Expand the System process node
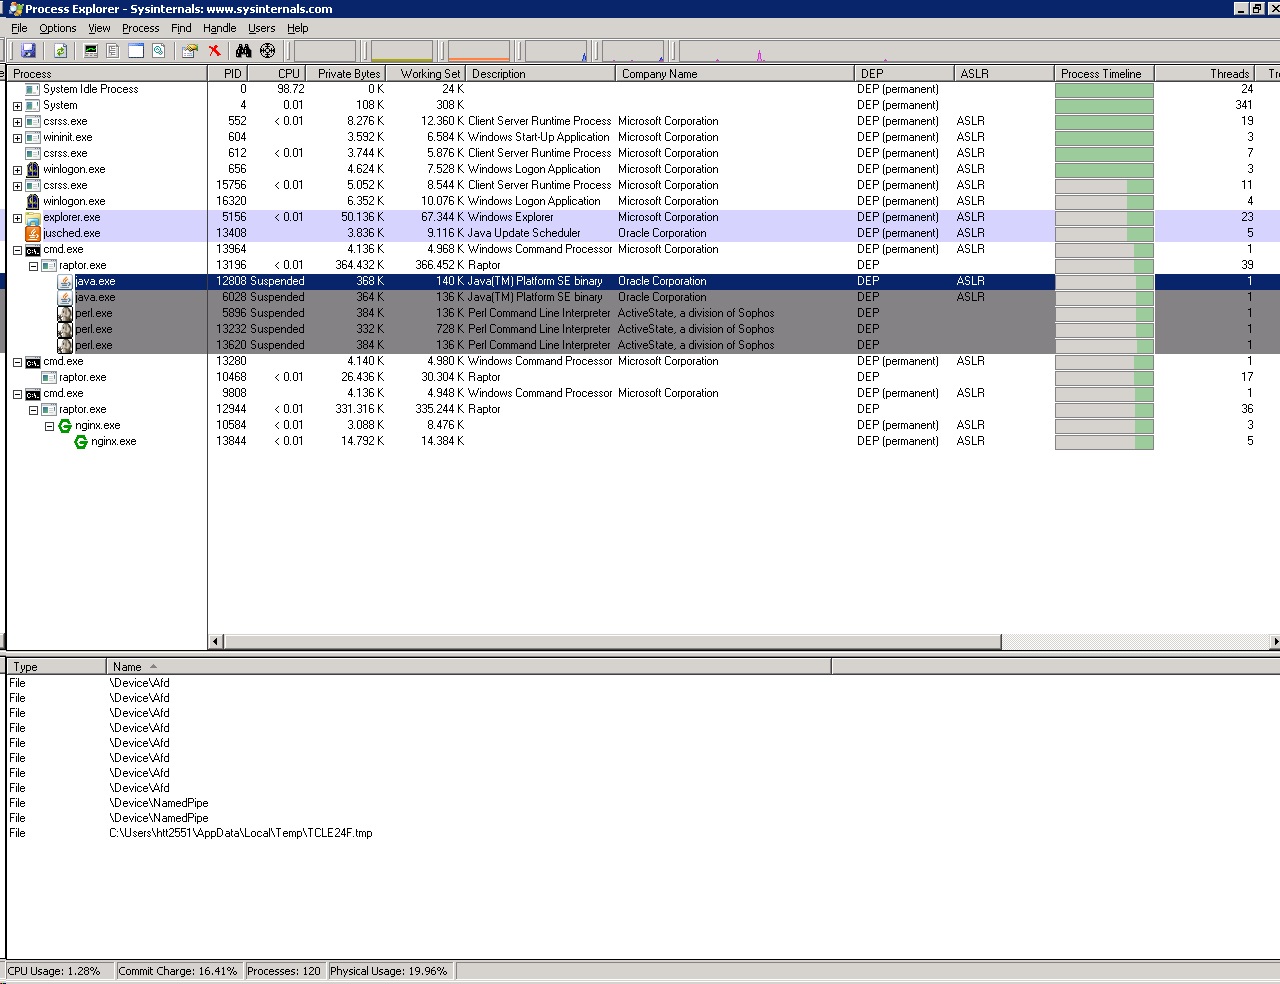This screenshot has width=1280, height=984. tap(17, 105)
